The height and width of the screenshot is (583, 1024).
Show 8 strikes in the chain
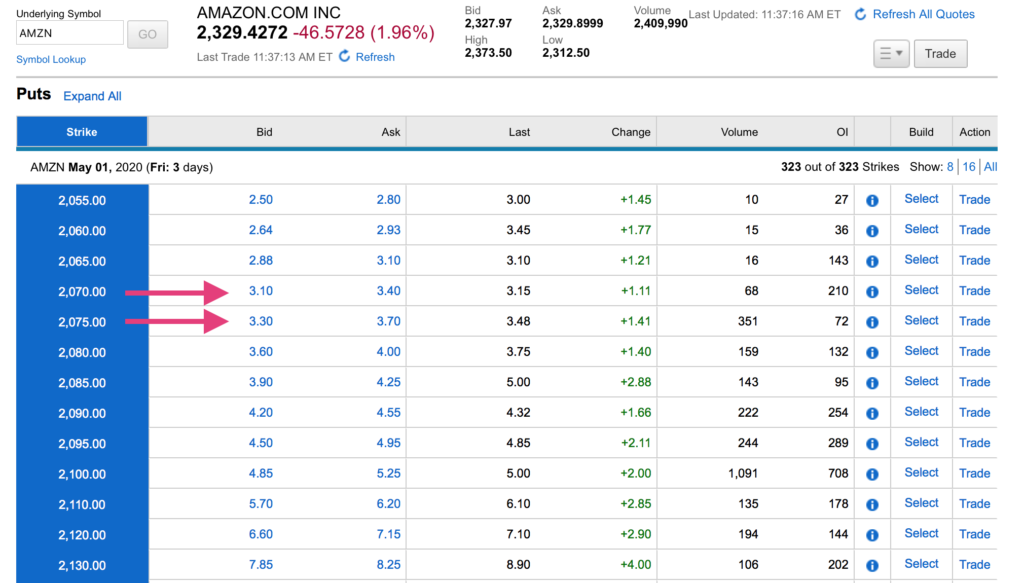click(x=950, y=167)
